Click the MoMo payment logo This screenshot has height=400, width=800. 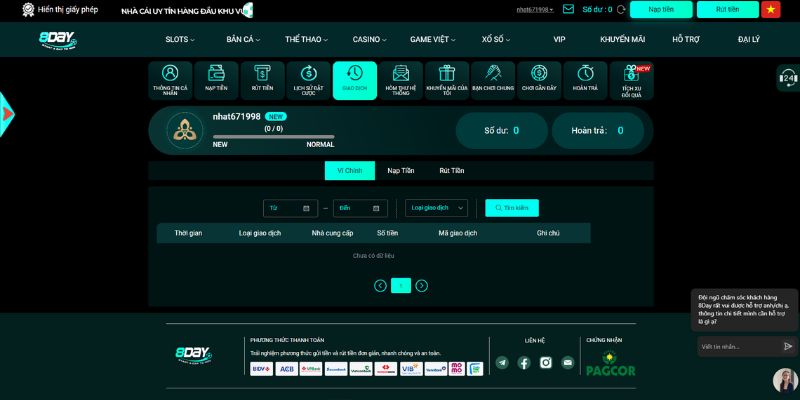click(457, 369)
